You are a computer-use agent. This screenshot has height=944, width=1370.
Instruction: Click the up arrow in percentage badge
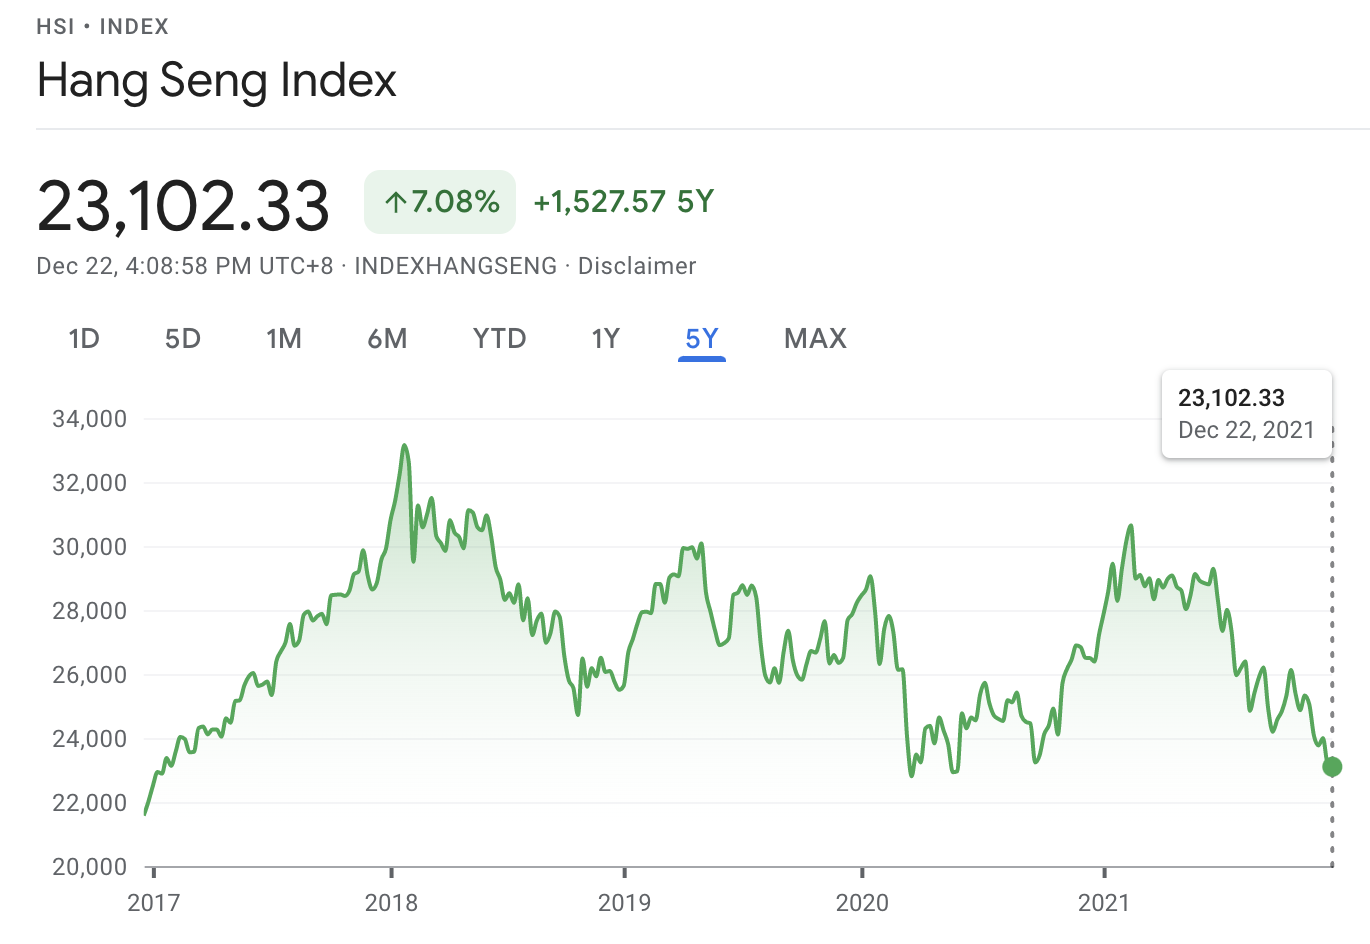point(396,203)
